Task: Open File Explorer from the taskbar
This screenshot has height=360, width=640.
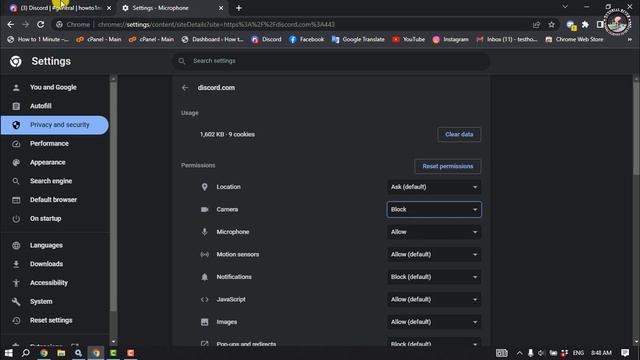Action: pyautogui.click(x=61, y=353)
